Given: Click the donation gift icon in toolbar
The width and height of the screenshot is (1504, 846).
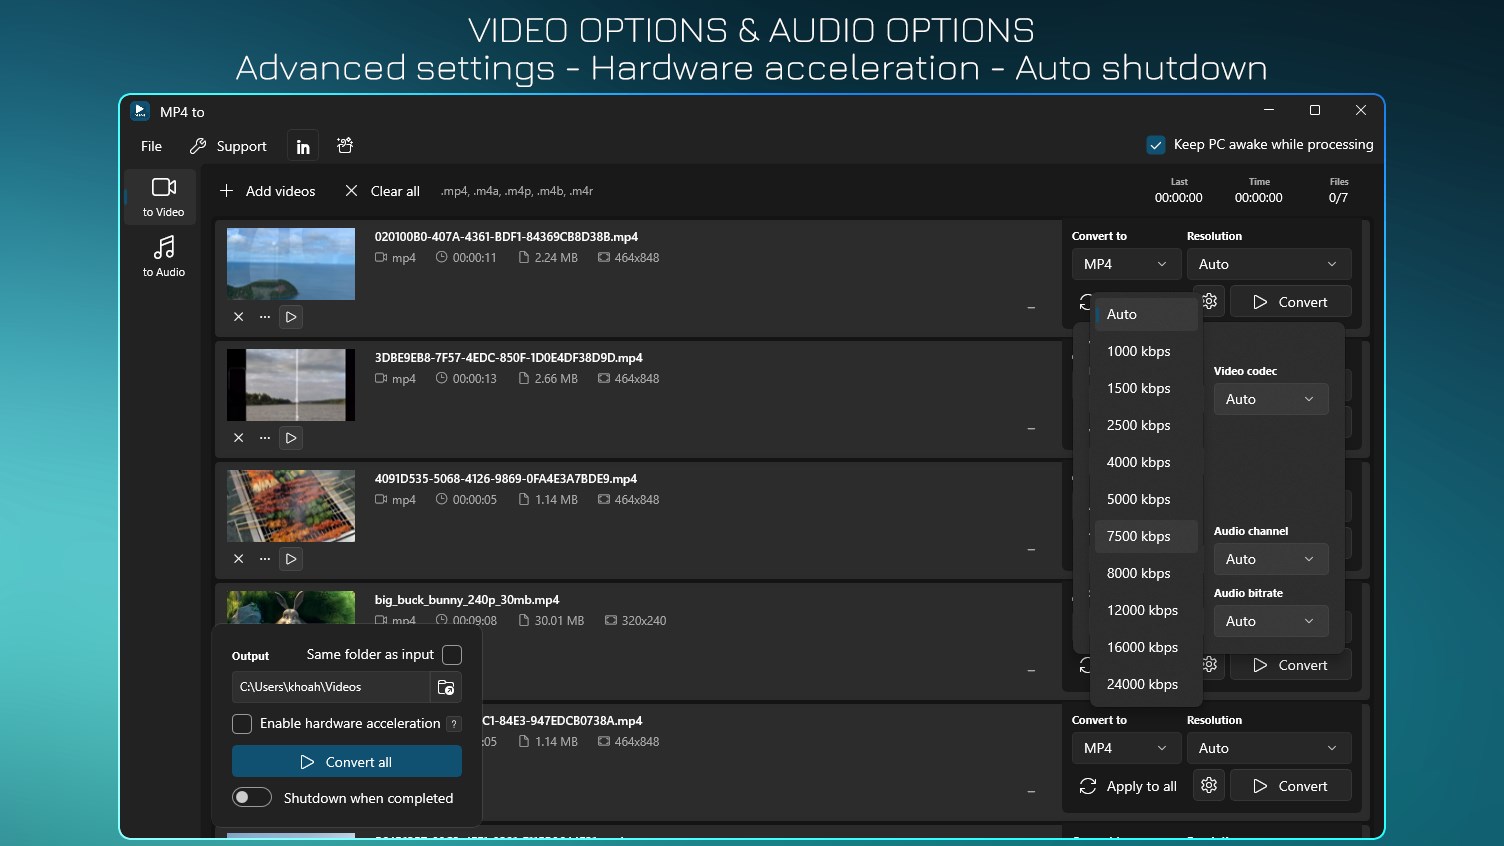Looking at the screenshot, I should [344, 145].
